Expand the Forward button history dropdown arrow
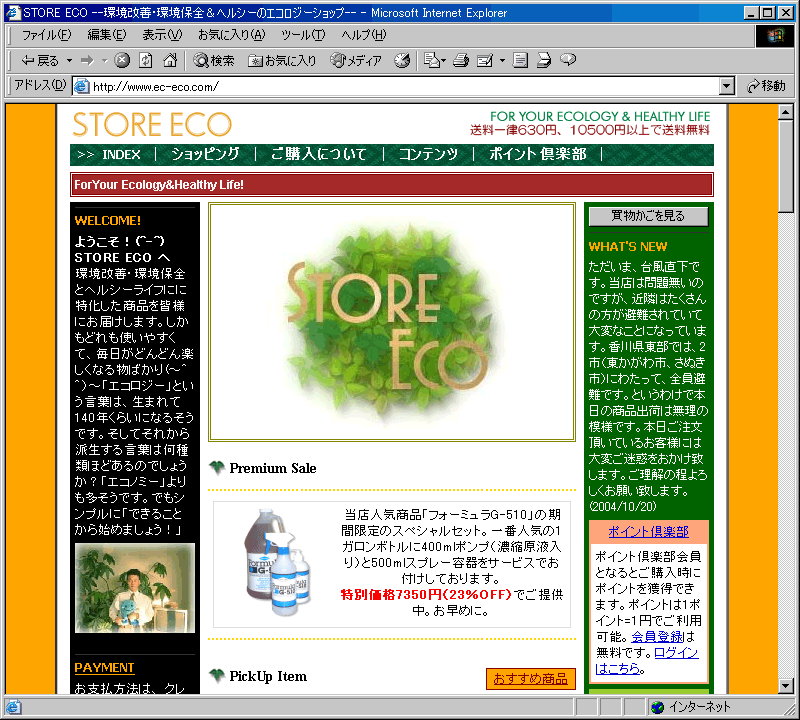This screenshot has height=720, width=800. click(x=105, y=61)
